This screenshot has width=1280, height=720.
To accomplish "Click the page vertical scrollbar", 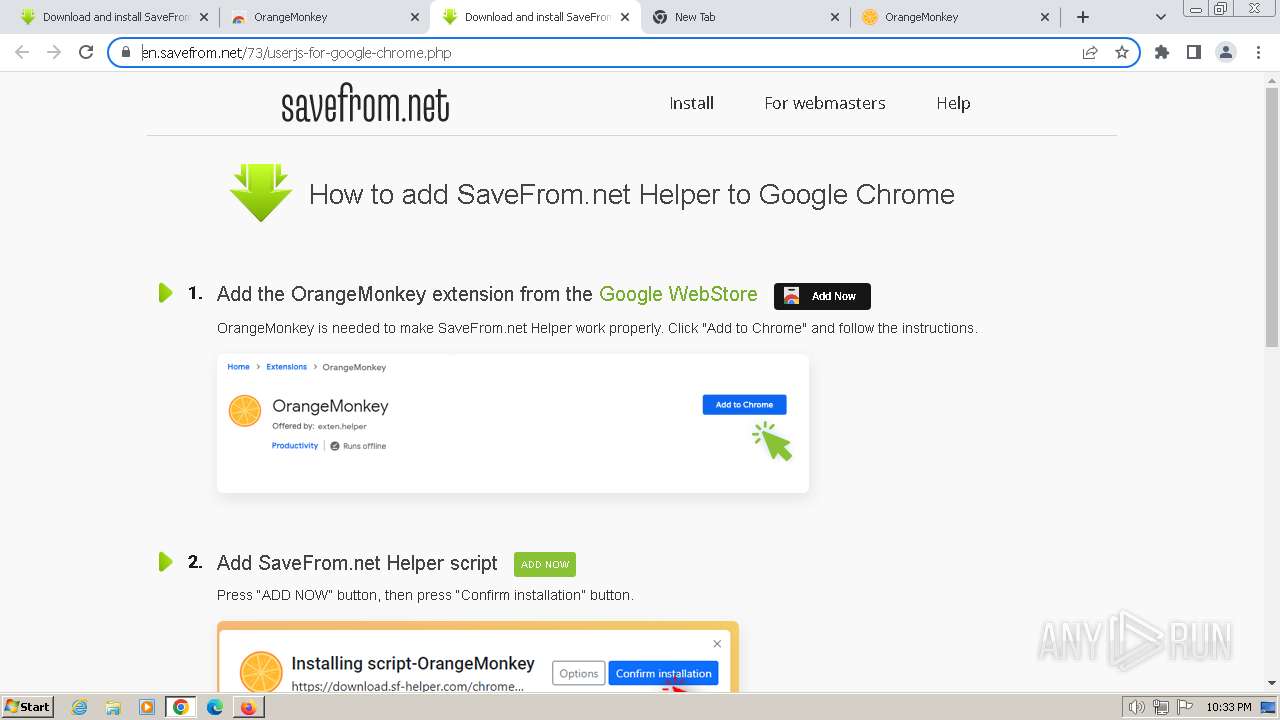I will tap(1272, 220).
